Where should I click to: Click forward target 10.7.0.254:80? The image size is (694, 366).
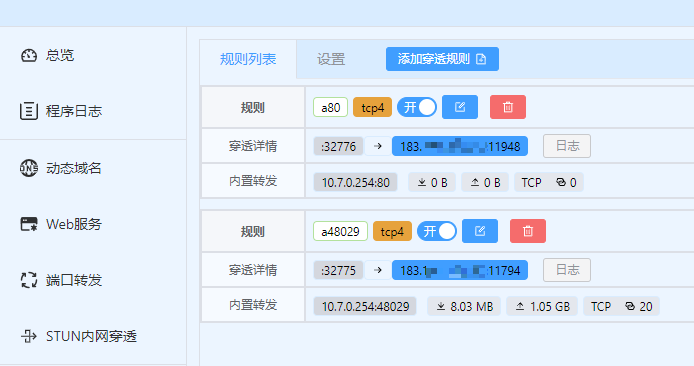pyautogui.click(x=355, y=183)
